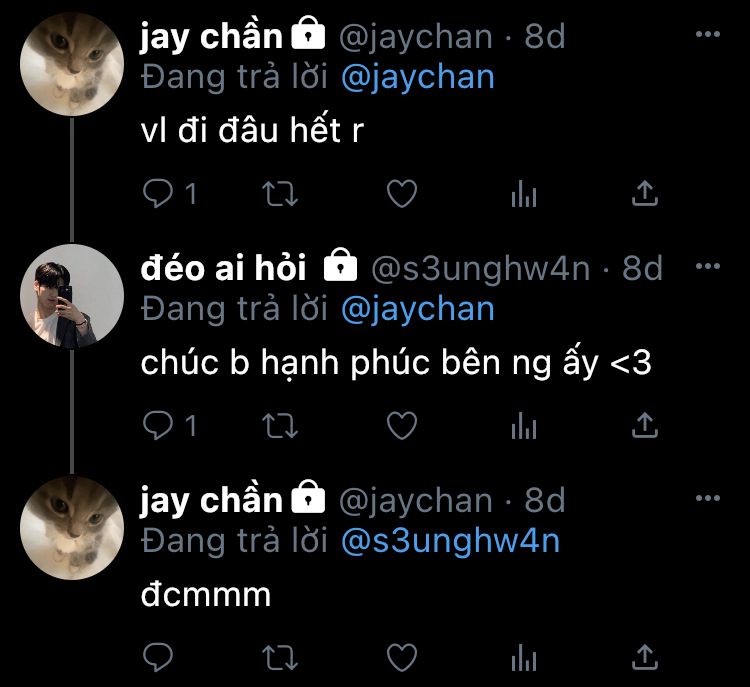750x687 pixels.
Task: Reply to the "chúc b hạnh phúc" tweet
Action: [x=158, y=425]
